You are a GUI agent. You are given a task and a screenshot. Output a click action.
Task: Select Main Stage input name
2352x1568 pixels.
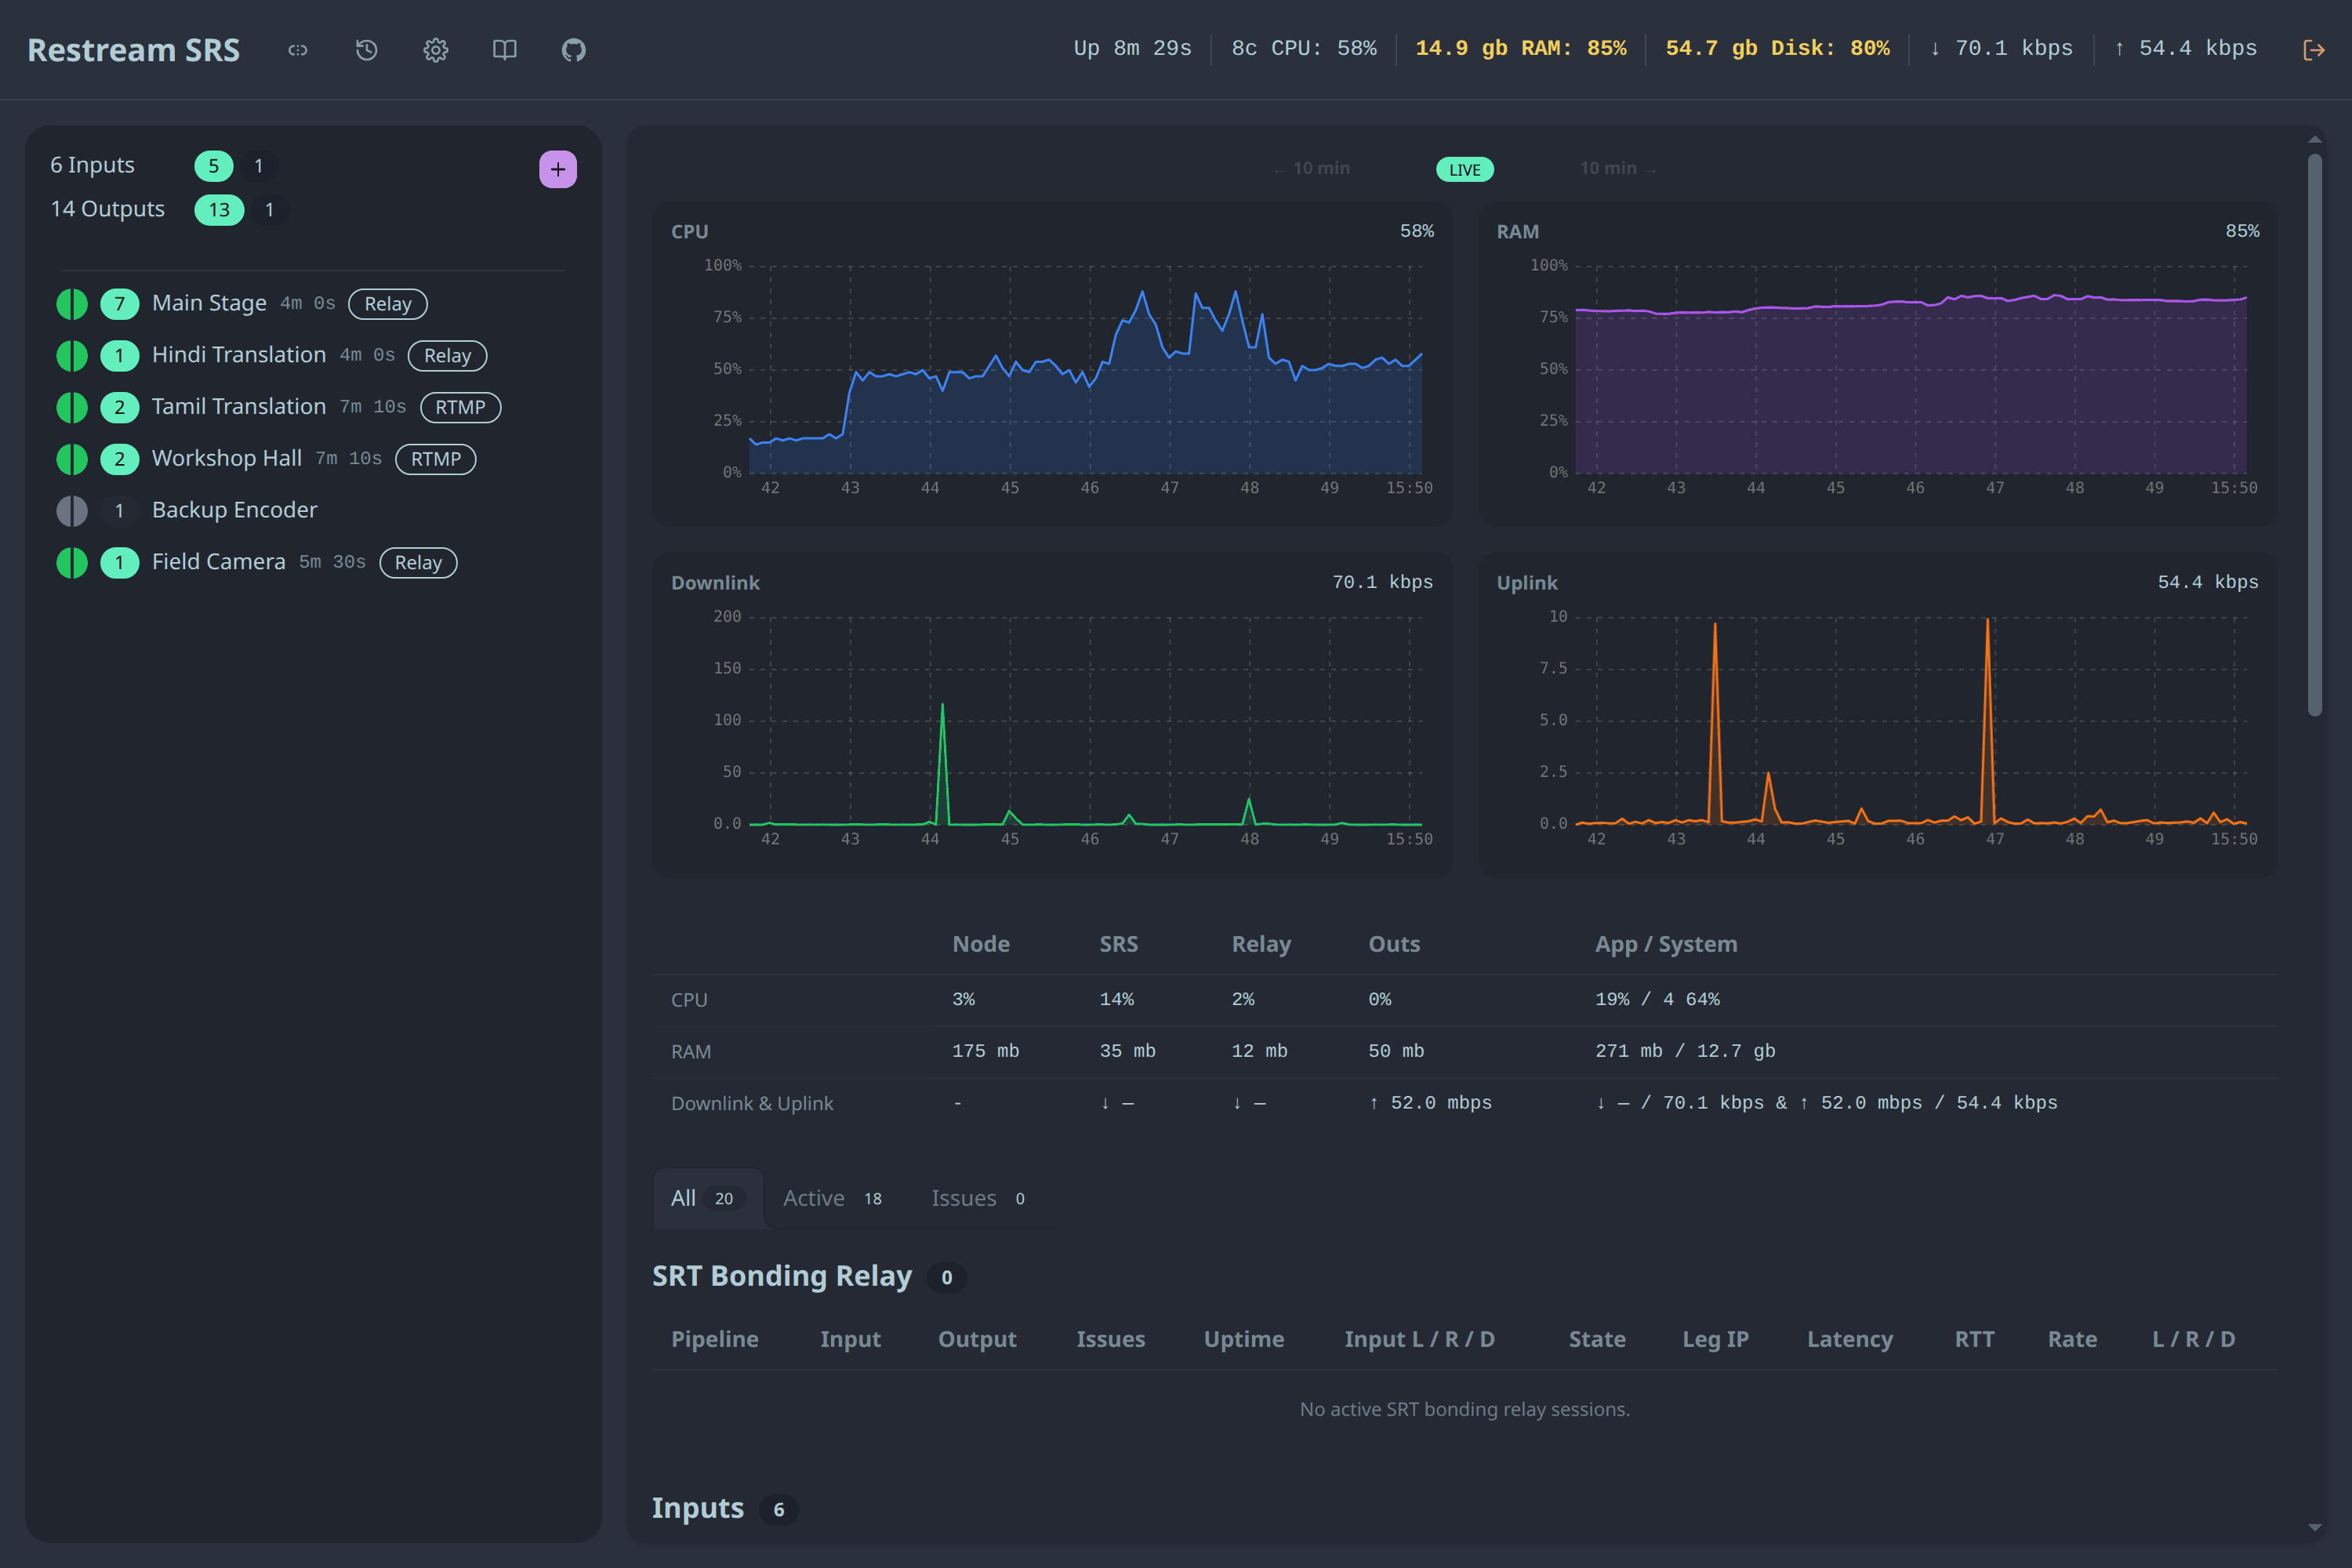point(209,303)
